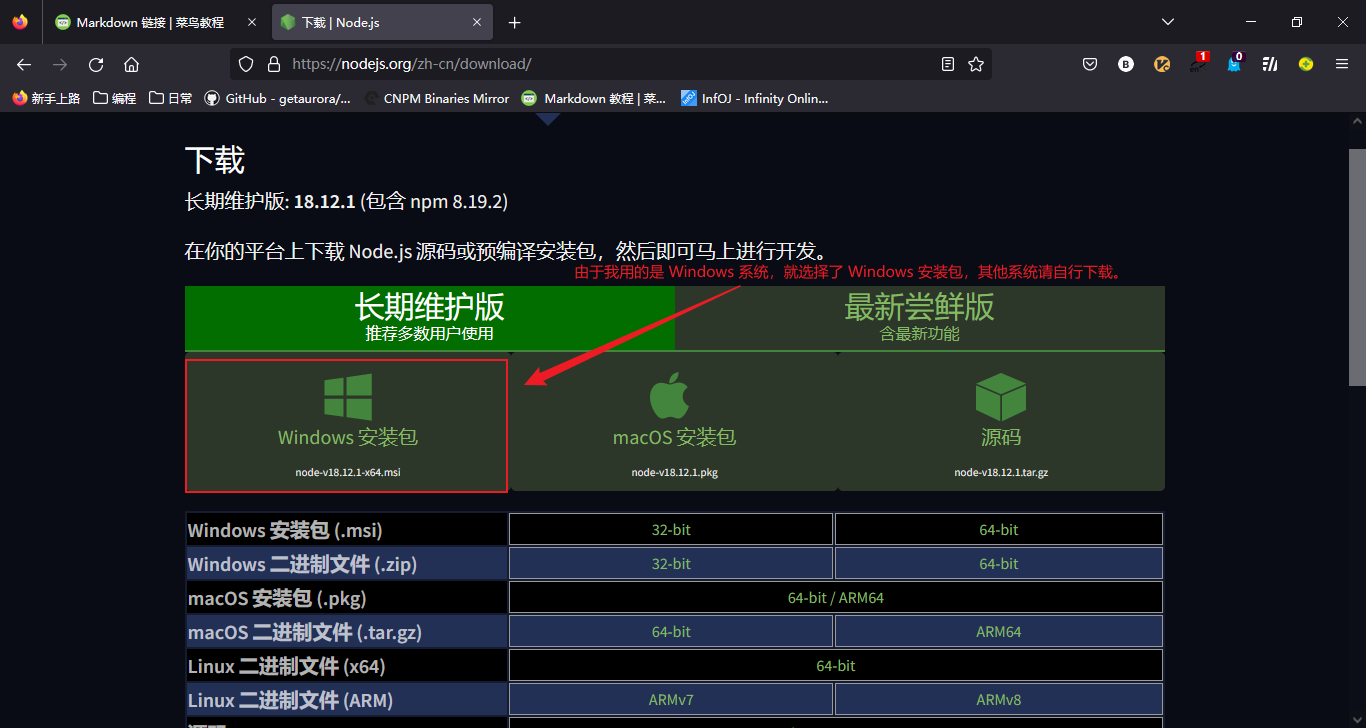
Task: Click the white striped extension icon
Action: click(x=1270, y=64)
